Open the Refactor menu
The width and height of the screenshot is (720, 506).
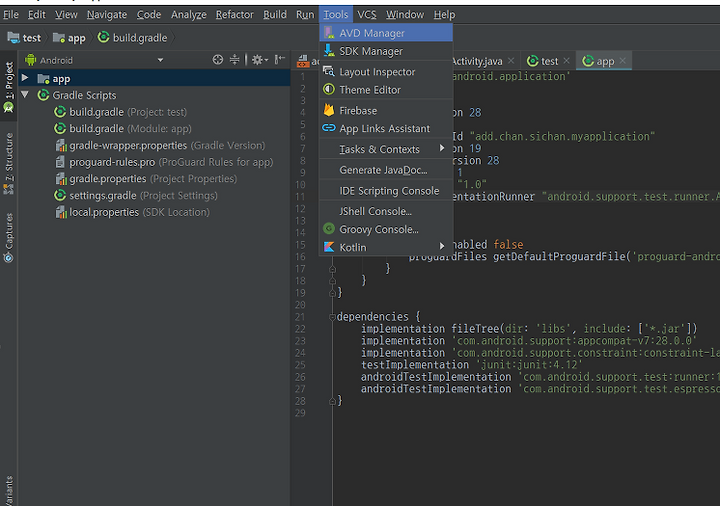click(x=235, y=15)
